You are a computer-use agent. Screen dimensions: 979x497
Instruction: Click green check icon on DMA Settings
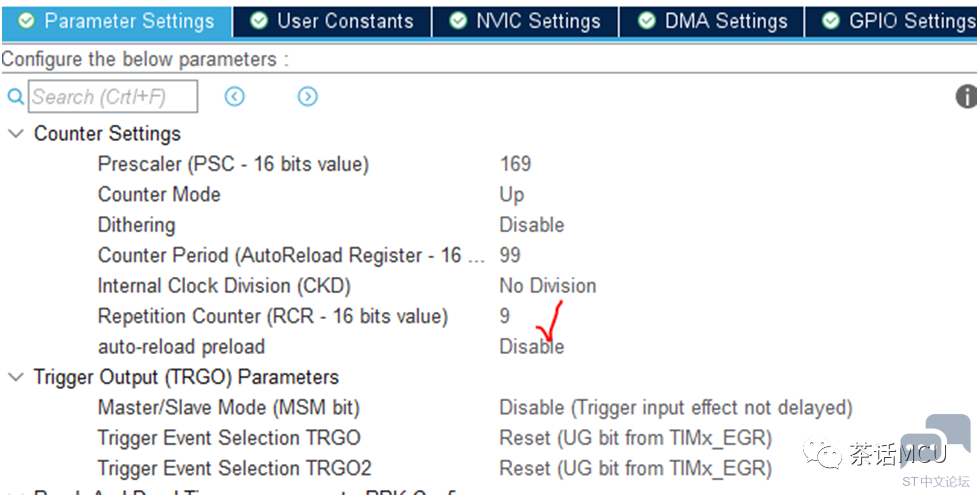(646, 21)
